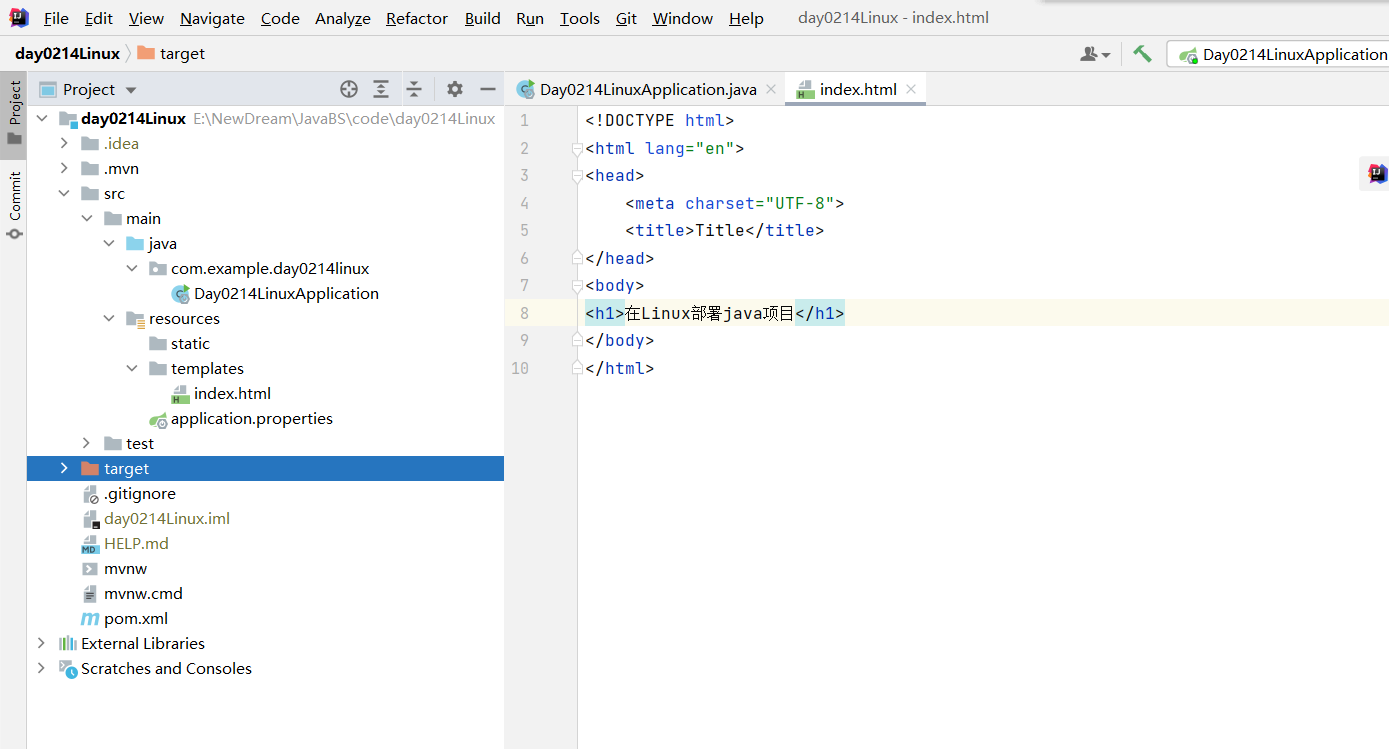Open the Build menu
Screen dimensions: 1389x749
tap(483, 18)
